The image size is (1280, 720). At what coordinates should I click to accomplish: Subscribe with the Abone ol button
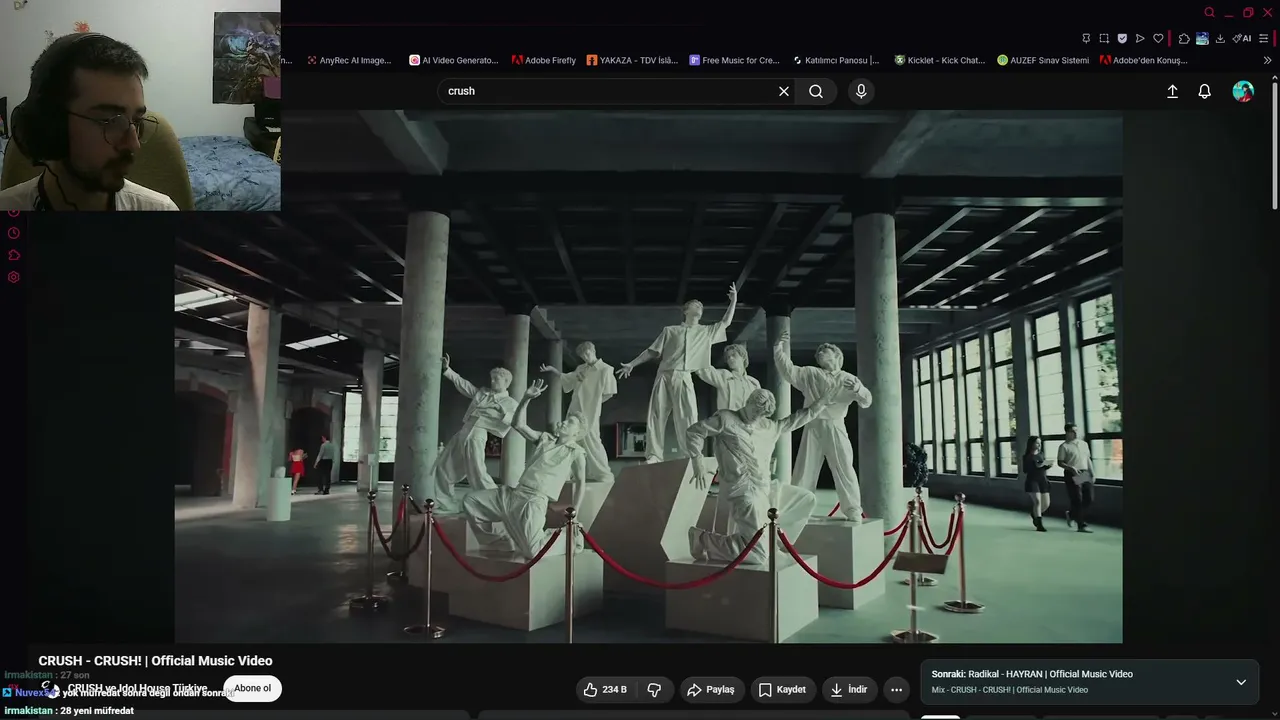(x=252, y=688)
